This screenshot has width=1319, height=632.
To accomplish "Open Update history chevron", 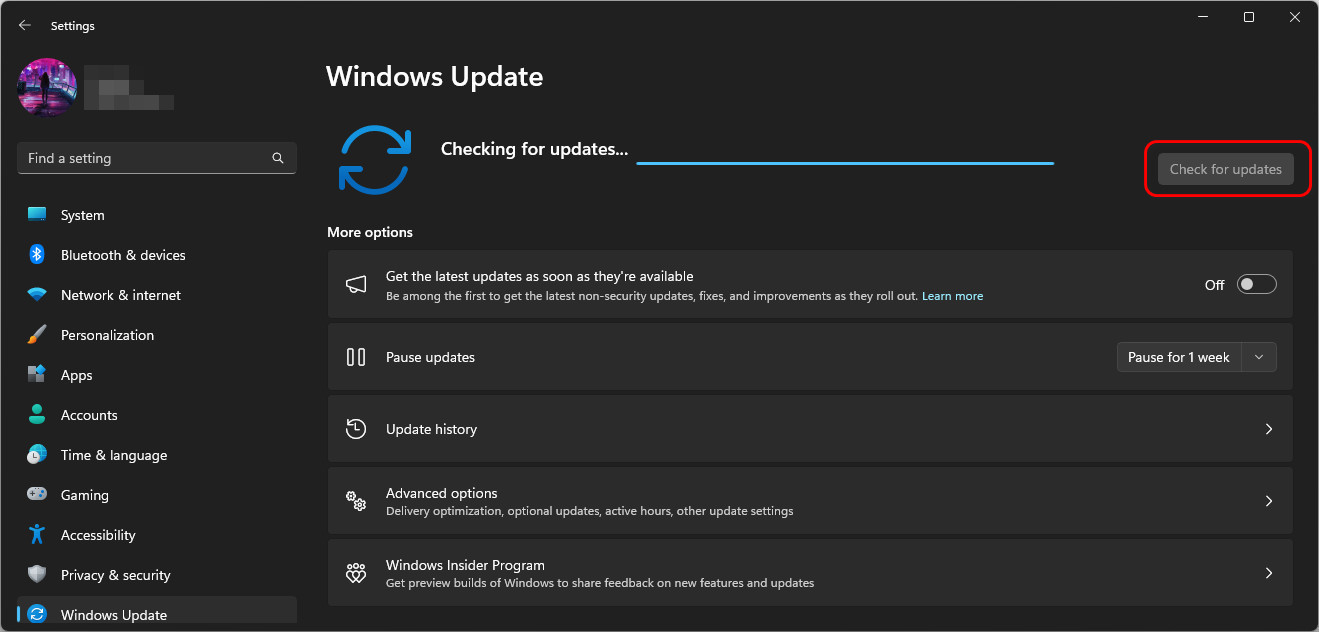I will 1269,429.
